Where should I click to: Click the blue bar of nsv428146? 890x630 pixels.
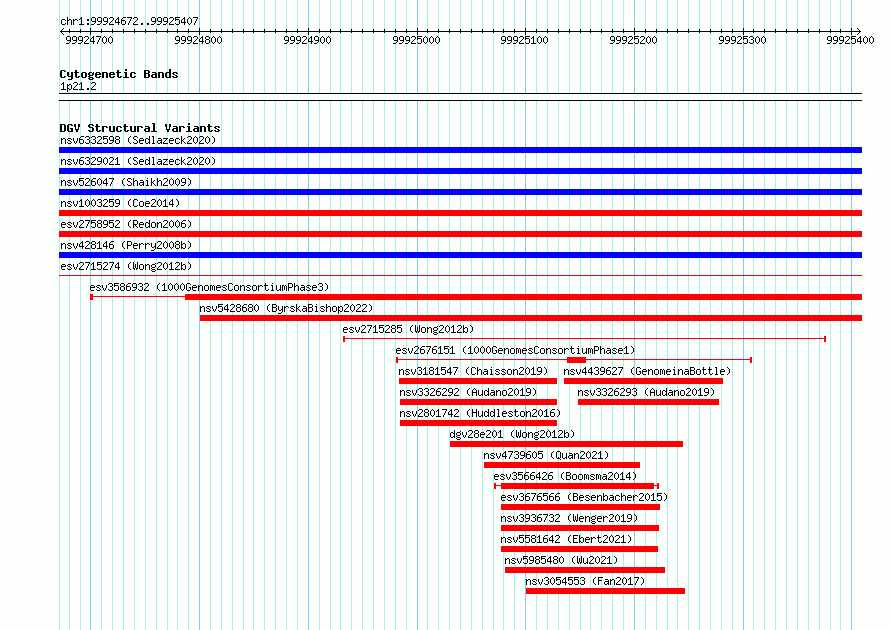click(x=460, y=255)
